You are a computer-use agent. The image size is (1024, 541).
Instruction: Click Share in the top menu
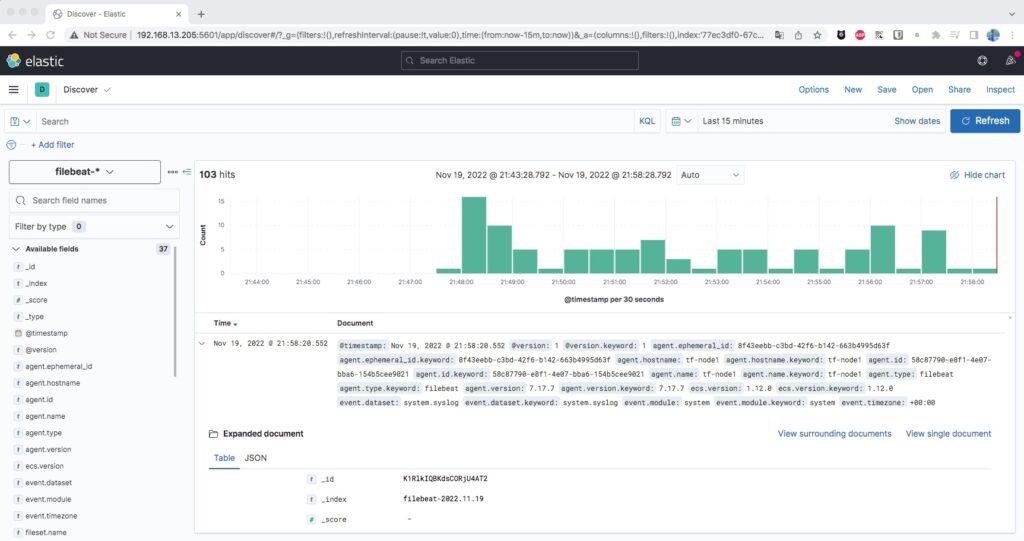(x=959, y=90)
